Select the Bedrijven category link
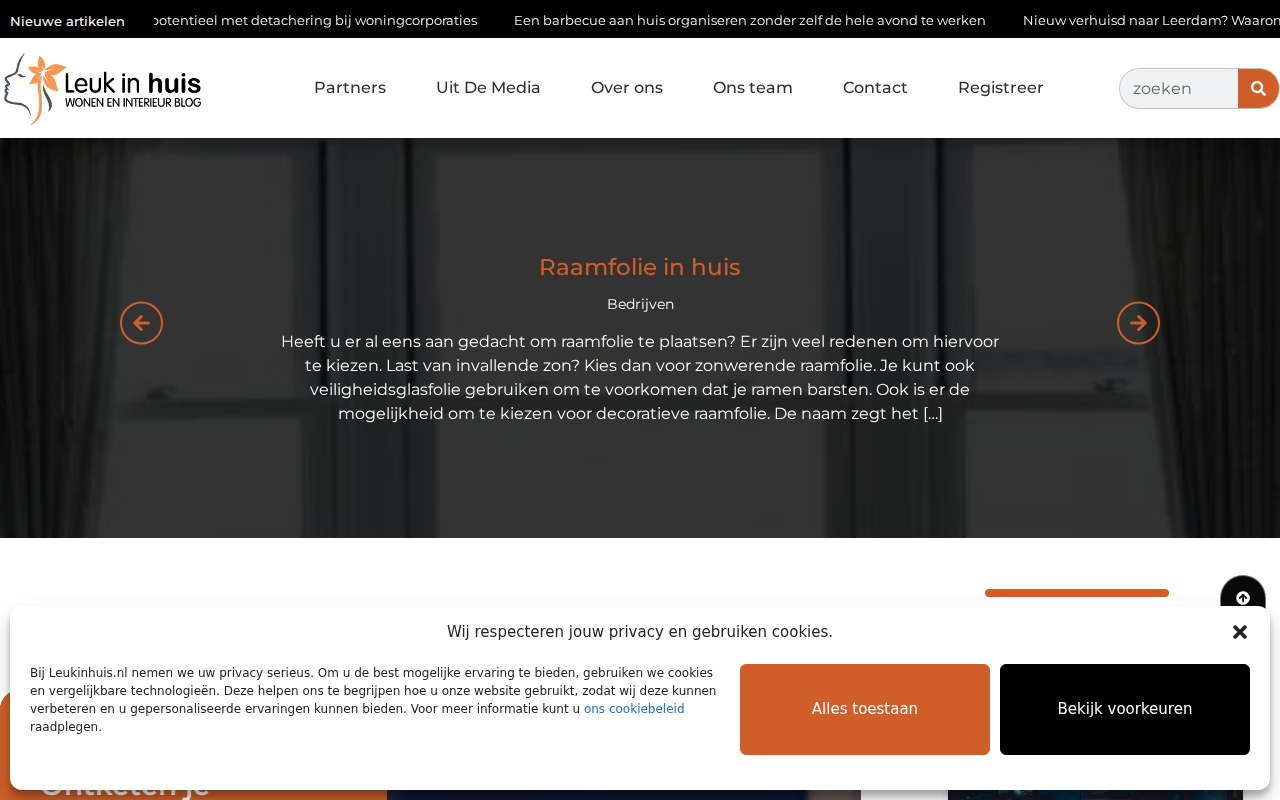The width and height of the screenshot is (1280, 800). 641,304
